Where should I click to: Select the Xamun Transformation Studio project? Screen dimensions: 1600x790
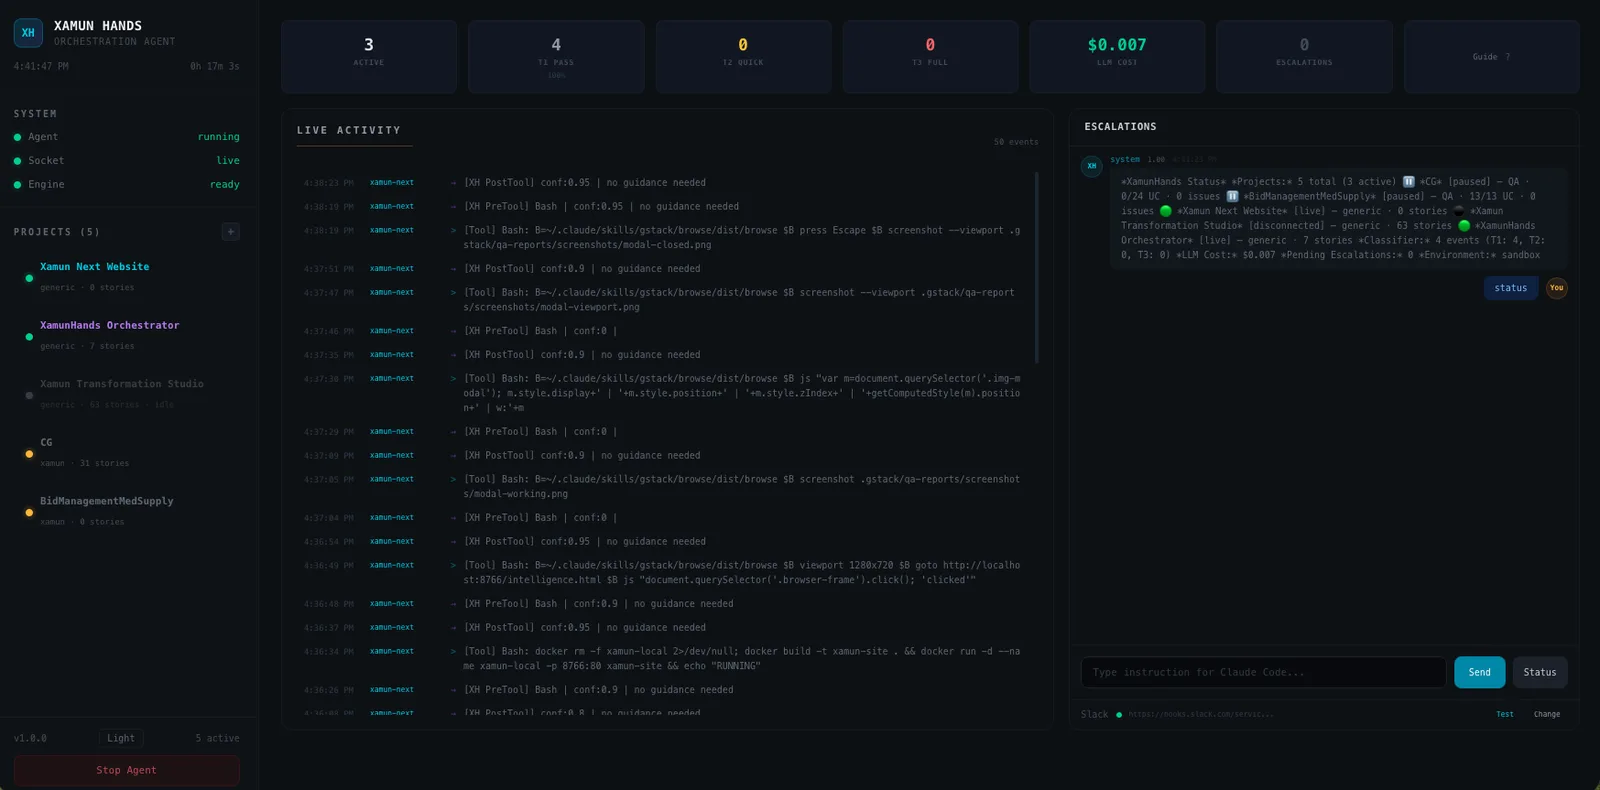coord(128,394)
